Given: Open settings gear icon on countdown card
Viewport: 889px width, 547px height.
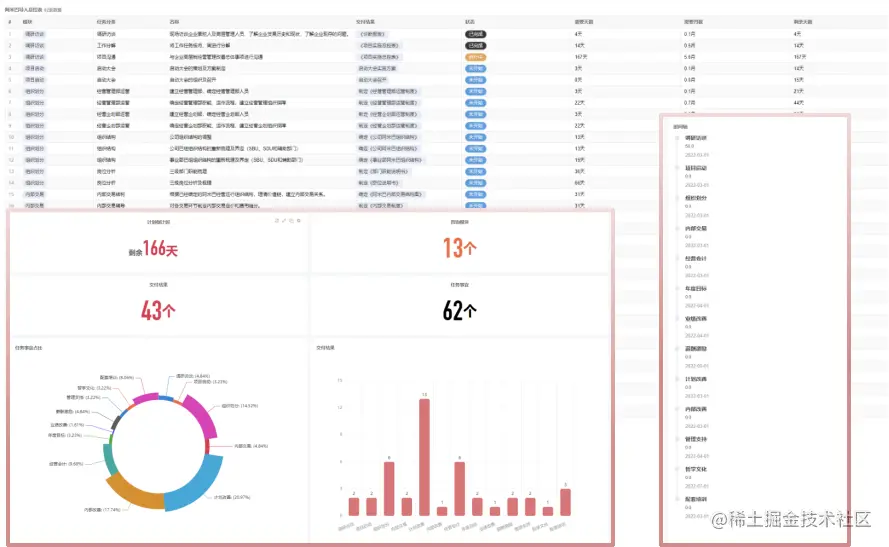Looking at the screenshot, I should (299, 221).
